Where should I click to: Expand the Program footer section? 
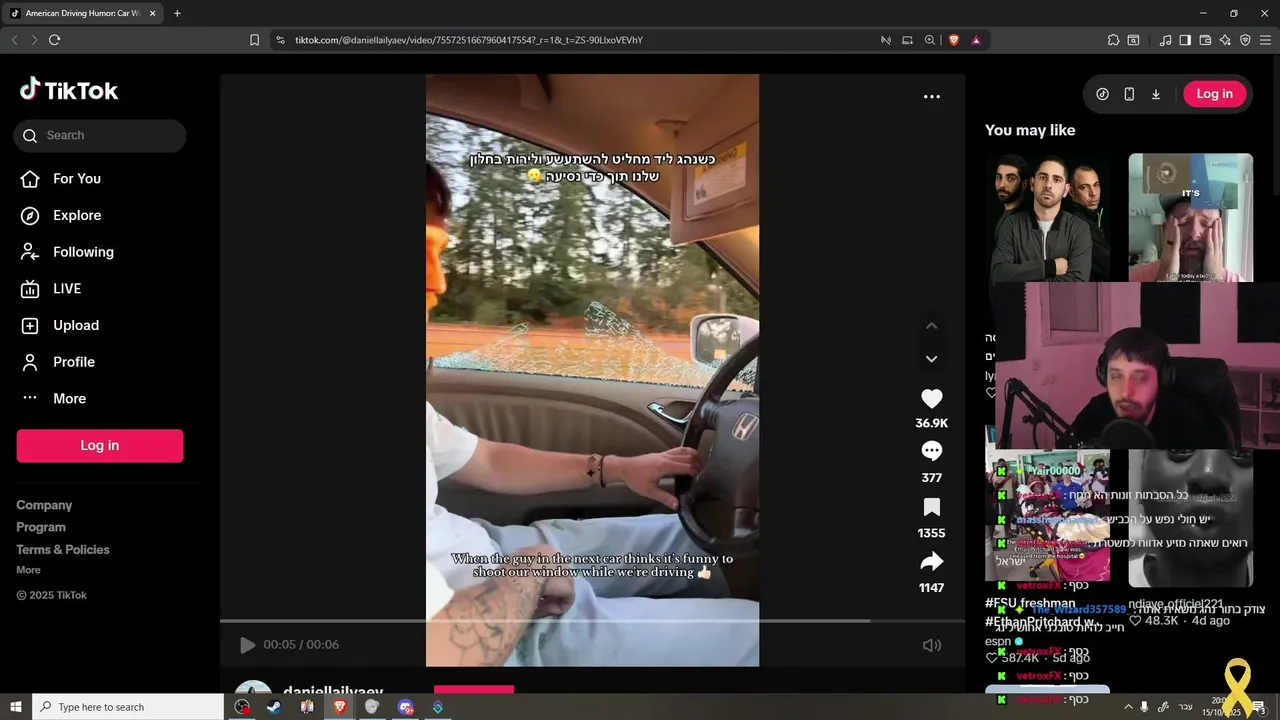pos(41,527)
